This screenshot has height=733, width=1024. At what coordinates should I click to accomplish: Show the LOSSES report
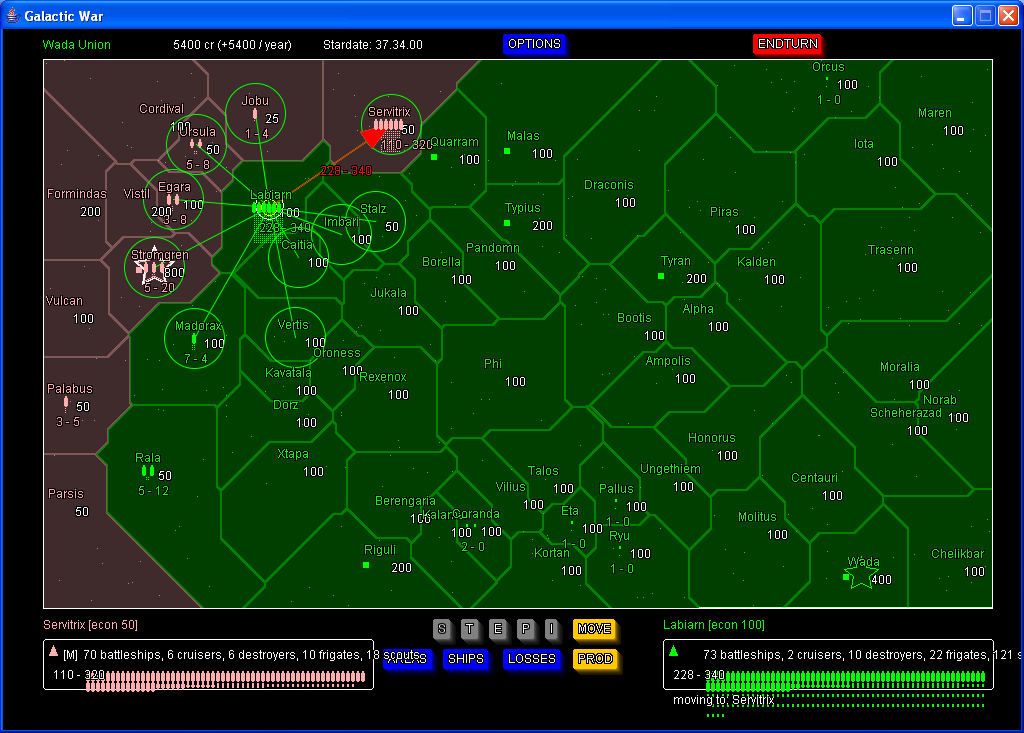[x=531, y=659]
